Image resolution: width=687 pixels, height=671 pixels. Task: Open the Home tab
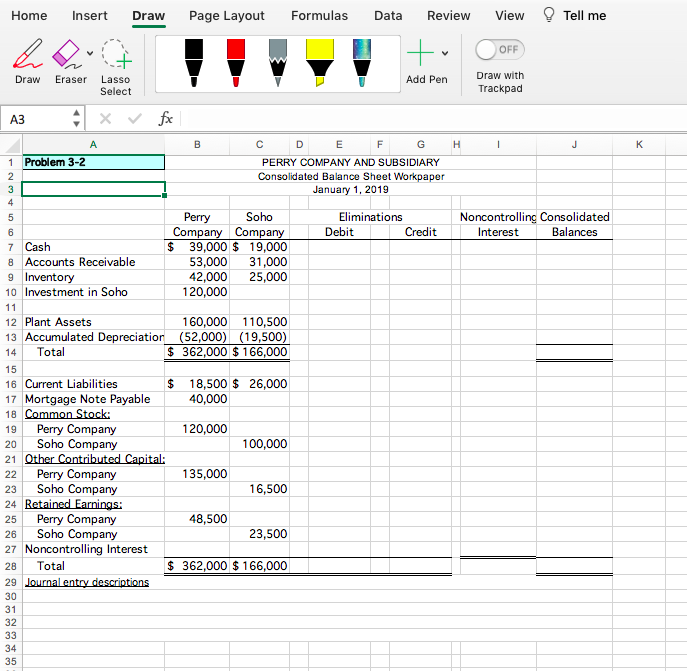click(29, 16)
